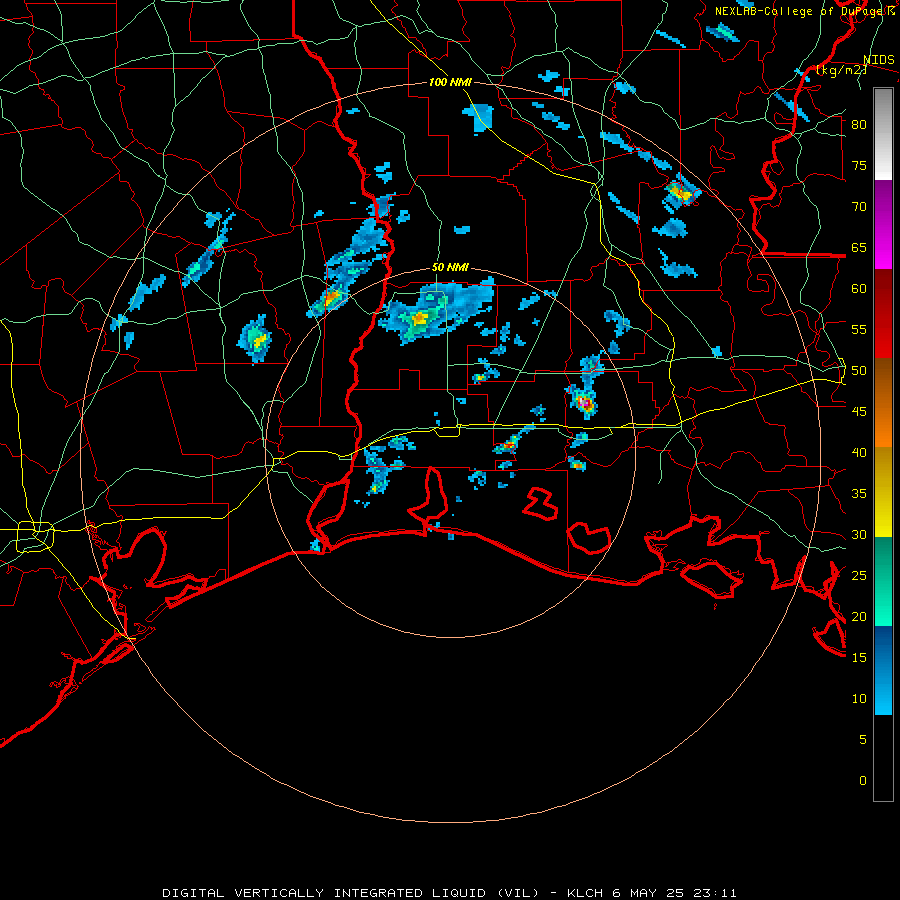Screen dimensions: 900x900
Task: Click the 5 value on the scale
Action: [863, 740]
